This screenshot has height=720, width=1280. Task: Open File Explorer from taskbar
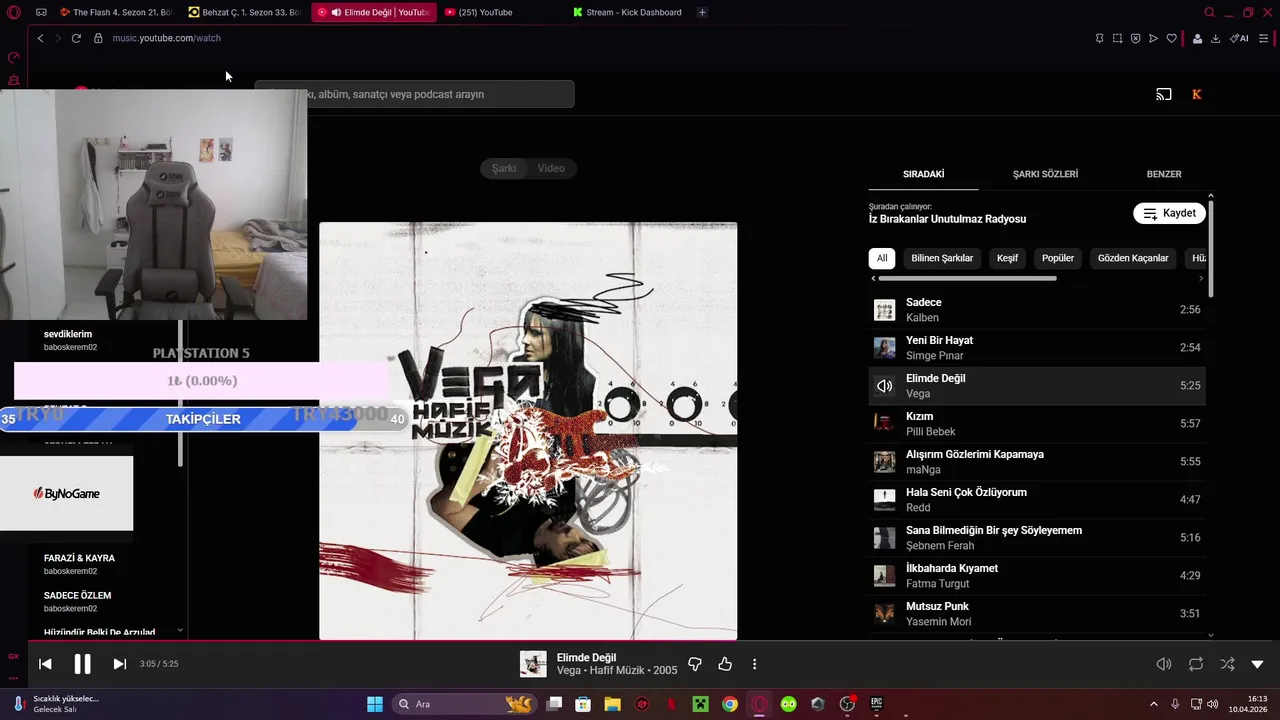coord(612,704)
